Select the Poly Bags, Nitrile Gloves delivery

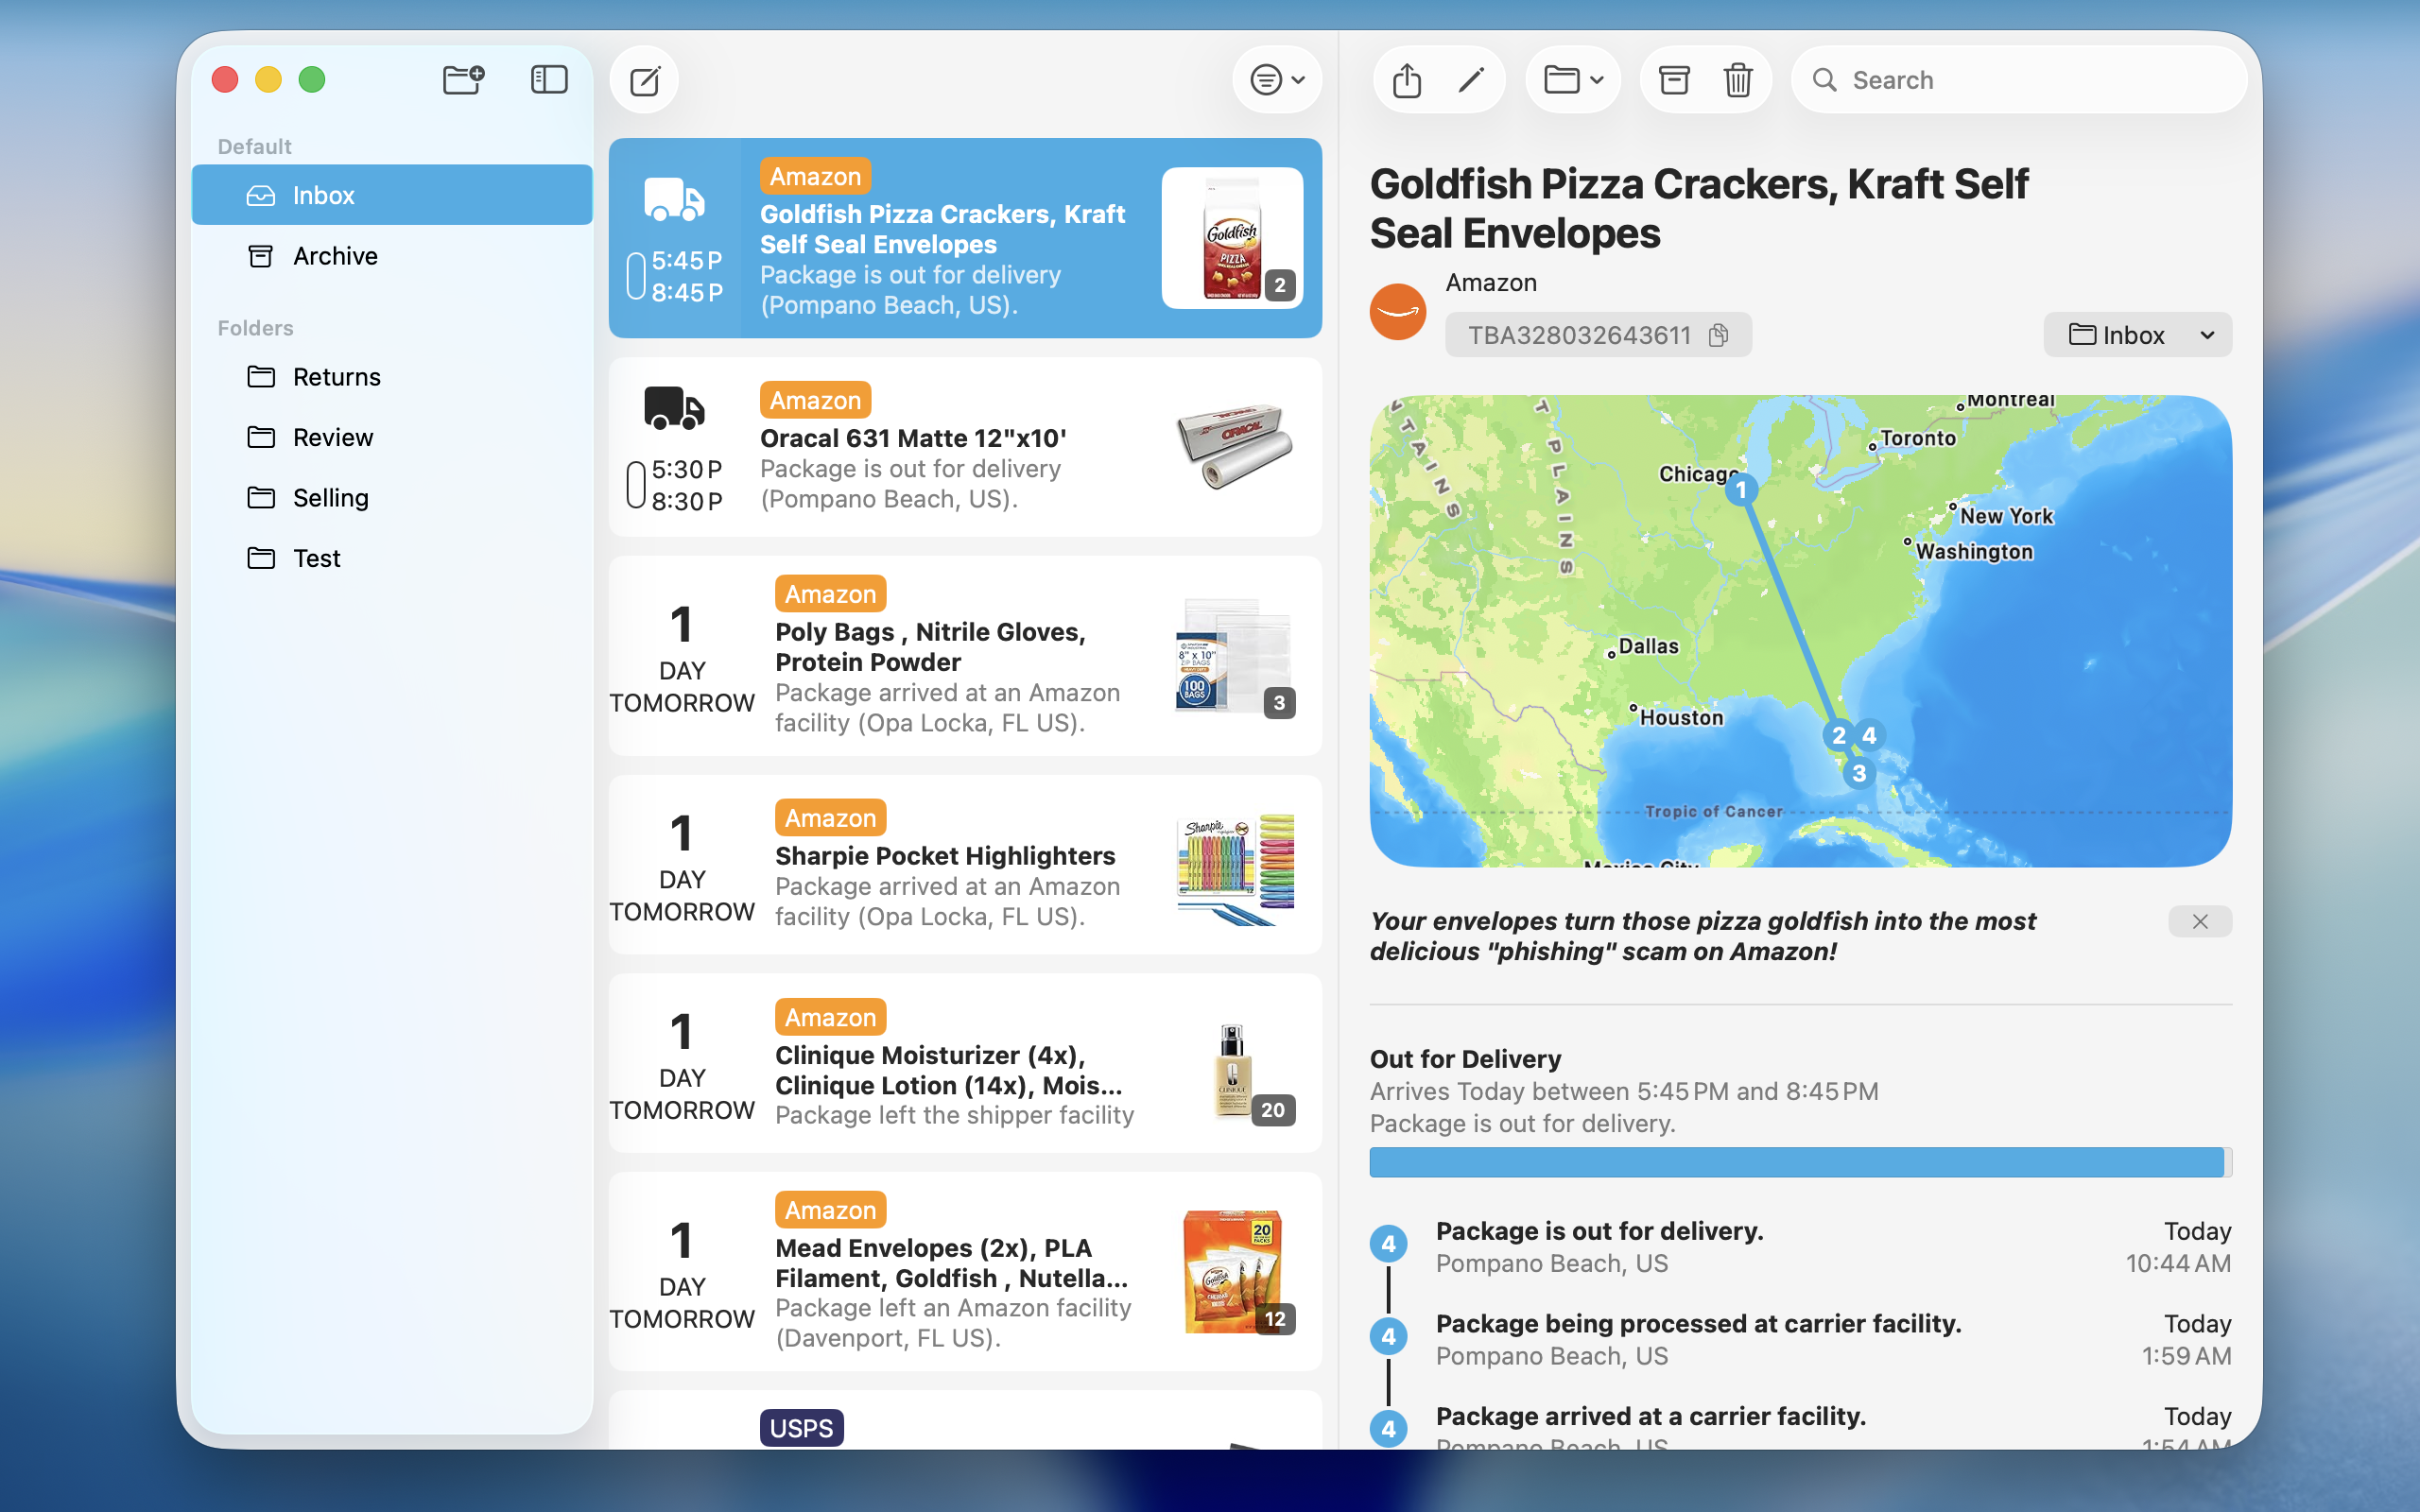tap(965, 656)
